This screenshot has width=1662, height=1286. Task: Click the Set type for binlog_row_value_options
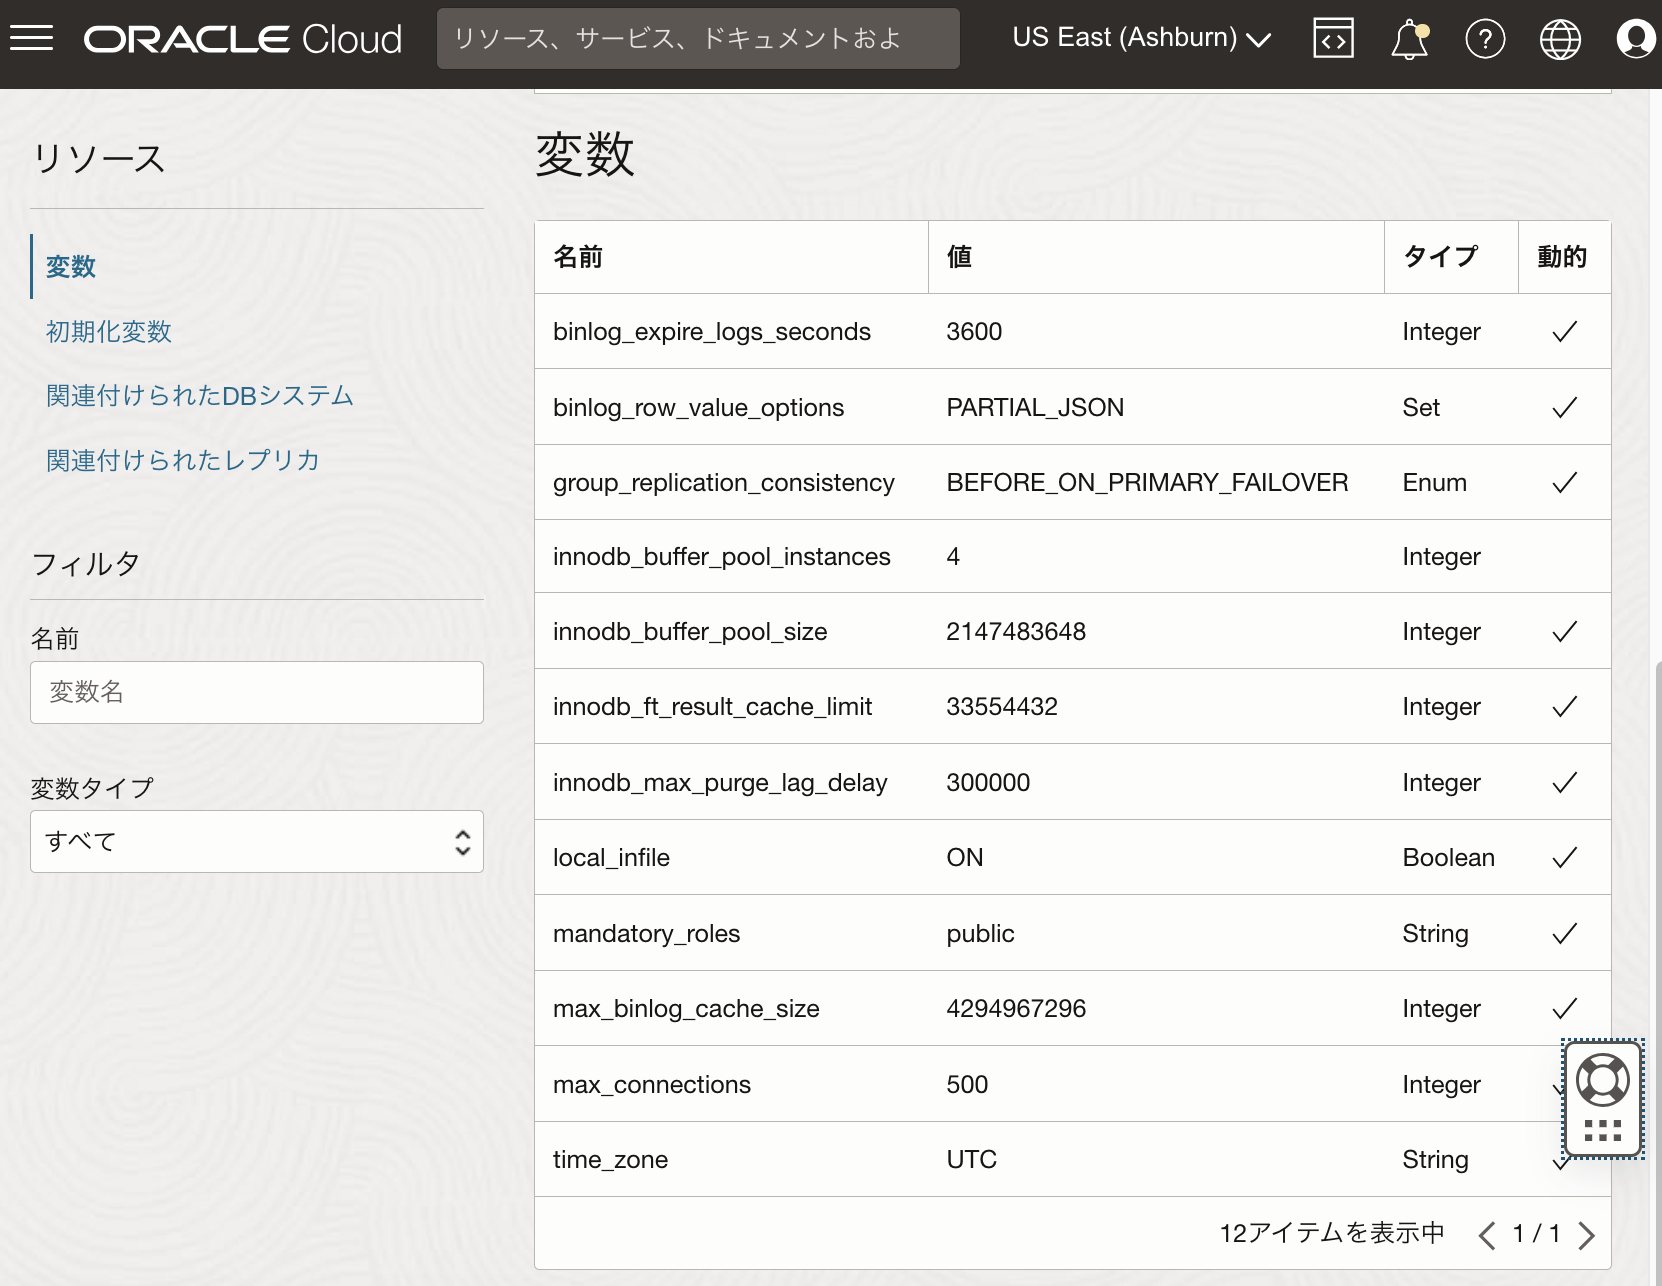[1421, 408]
